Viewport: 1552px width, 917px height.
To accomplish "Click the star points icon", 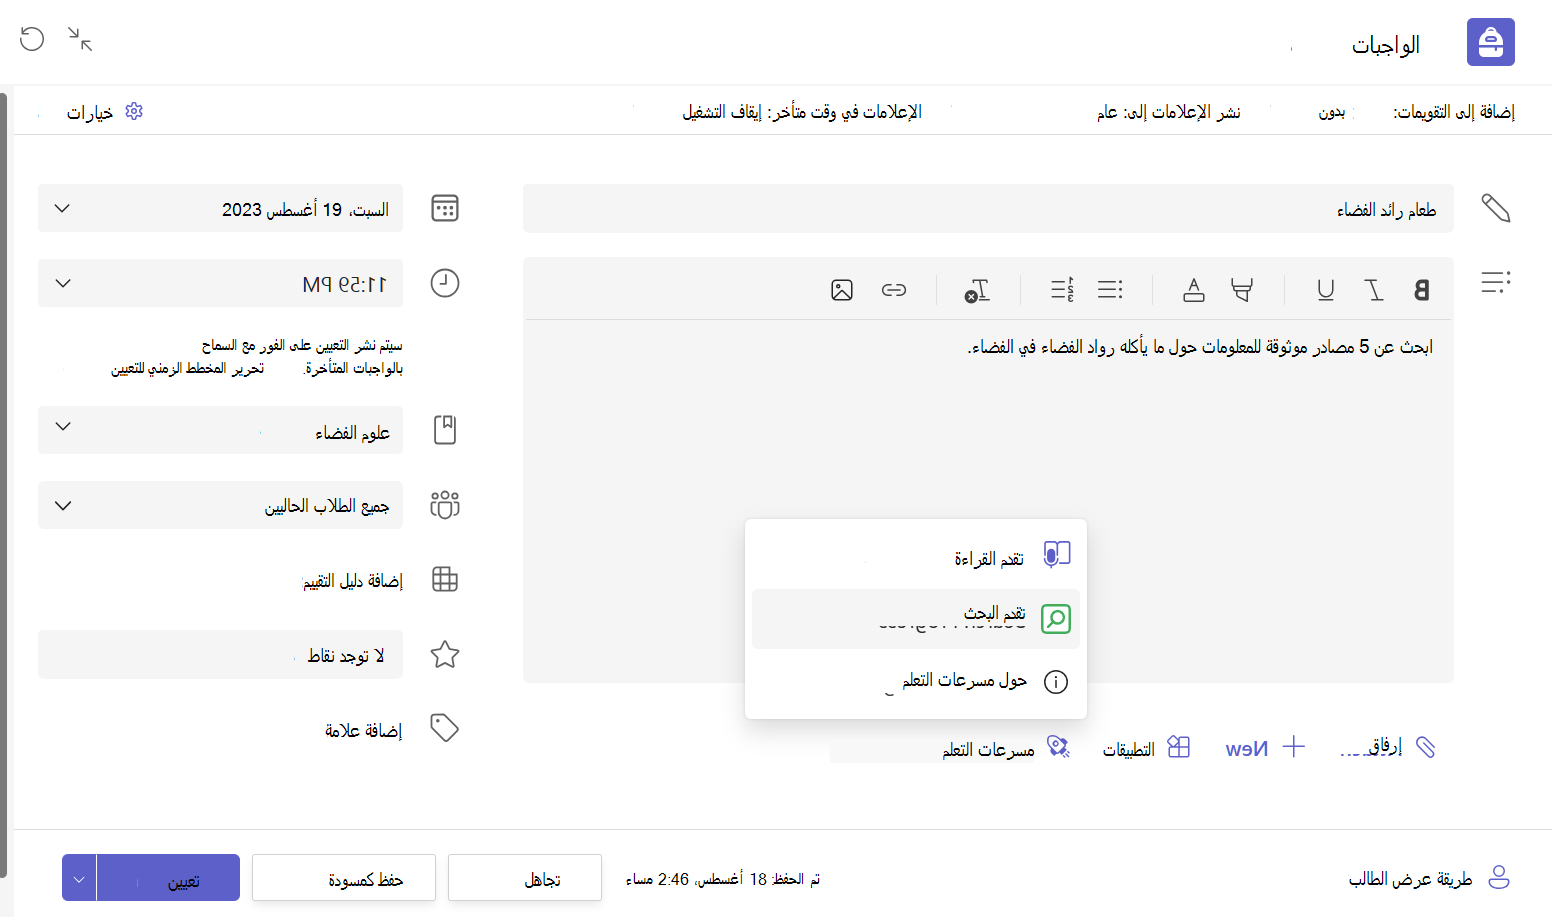I will pyautogui.click(x=445, y=654).
